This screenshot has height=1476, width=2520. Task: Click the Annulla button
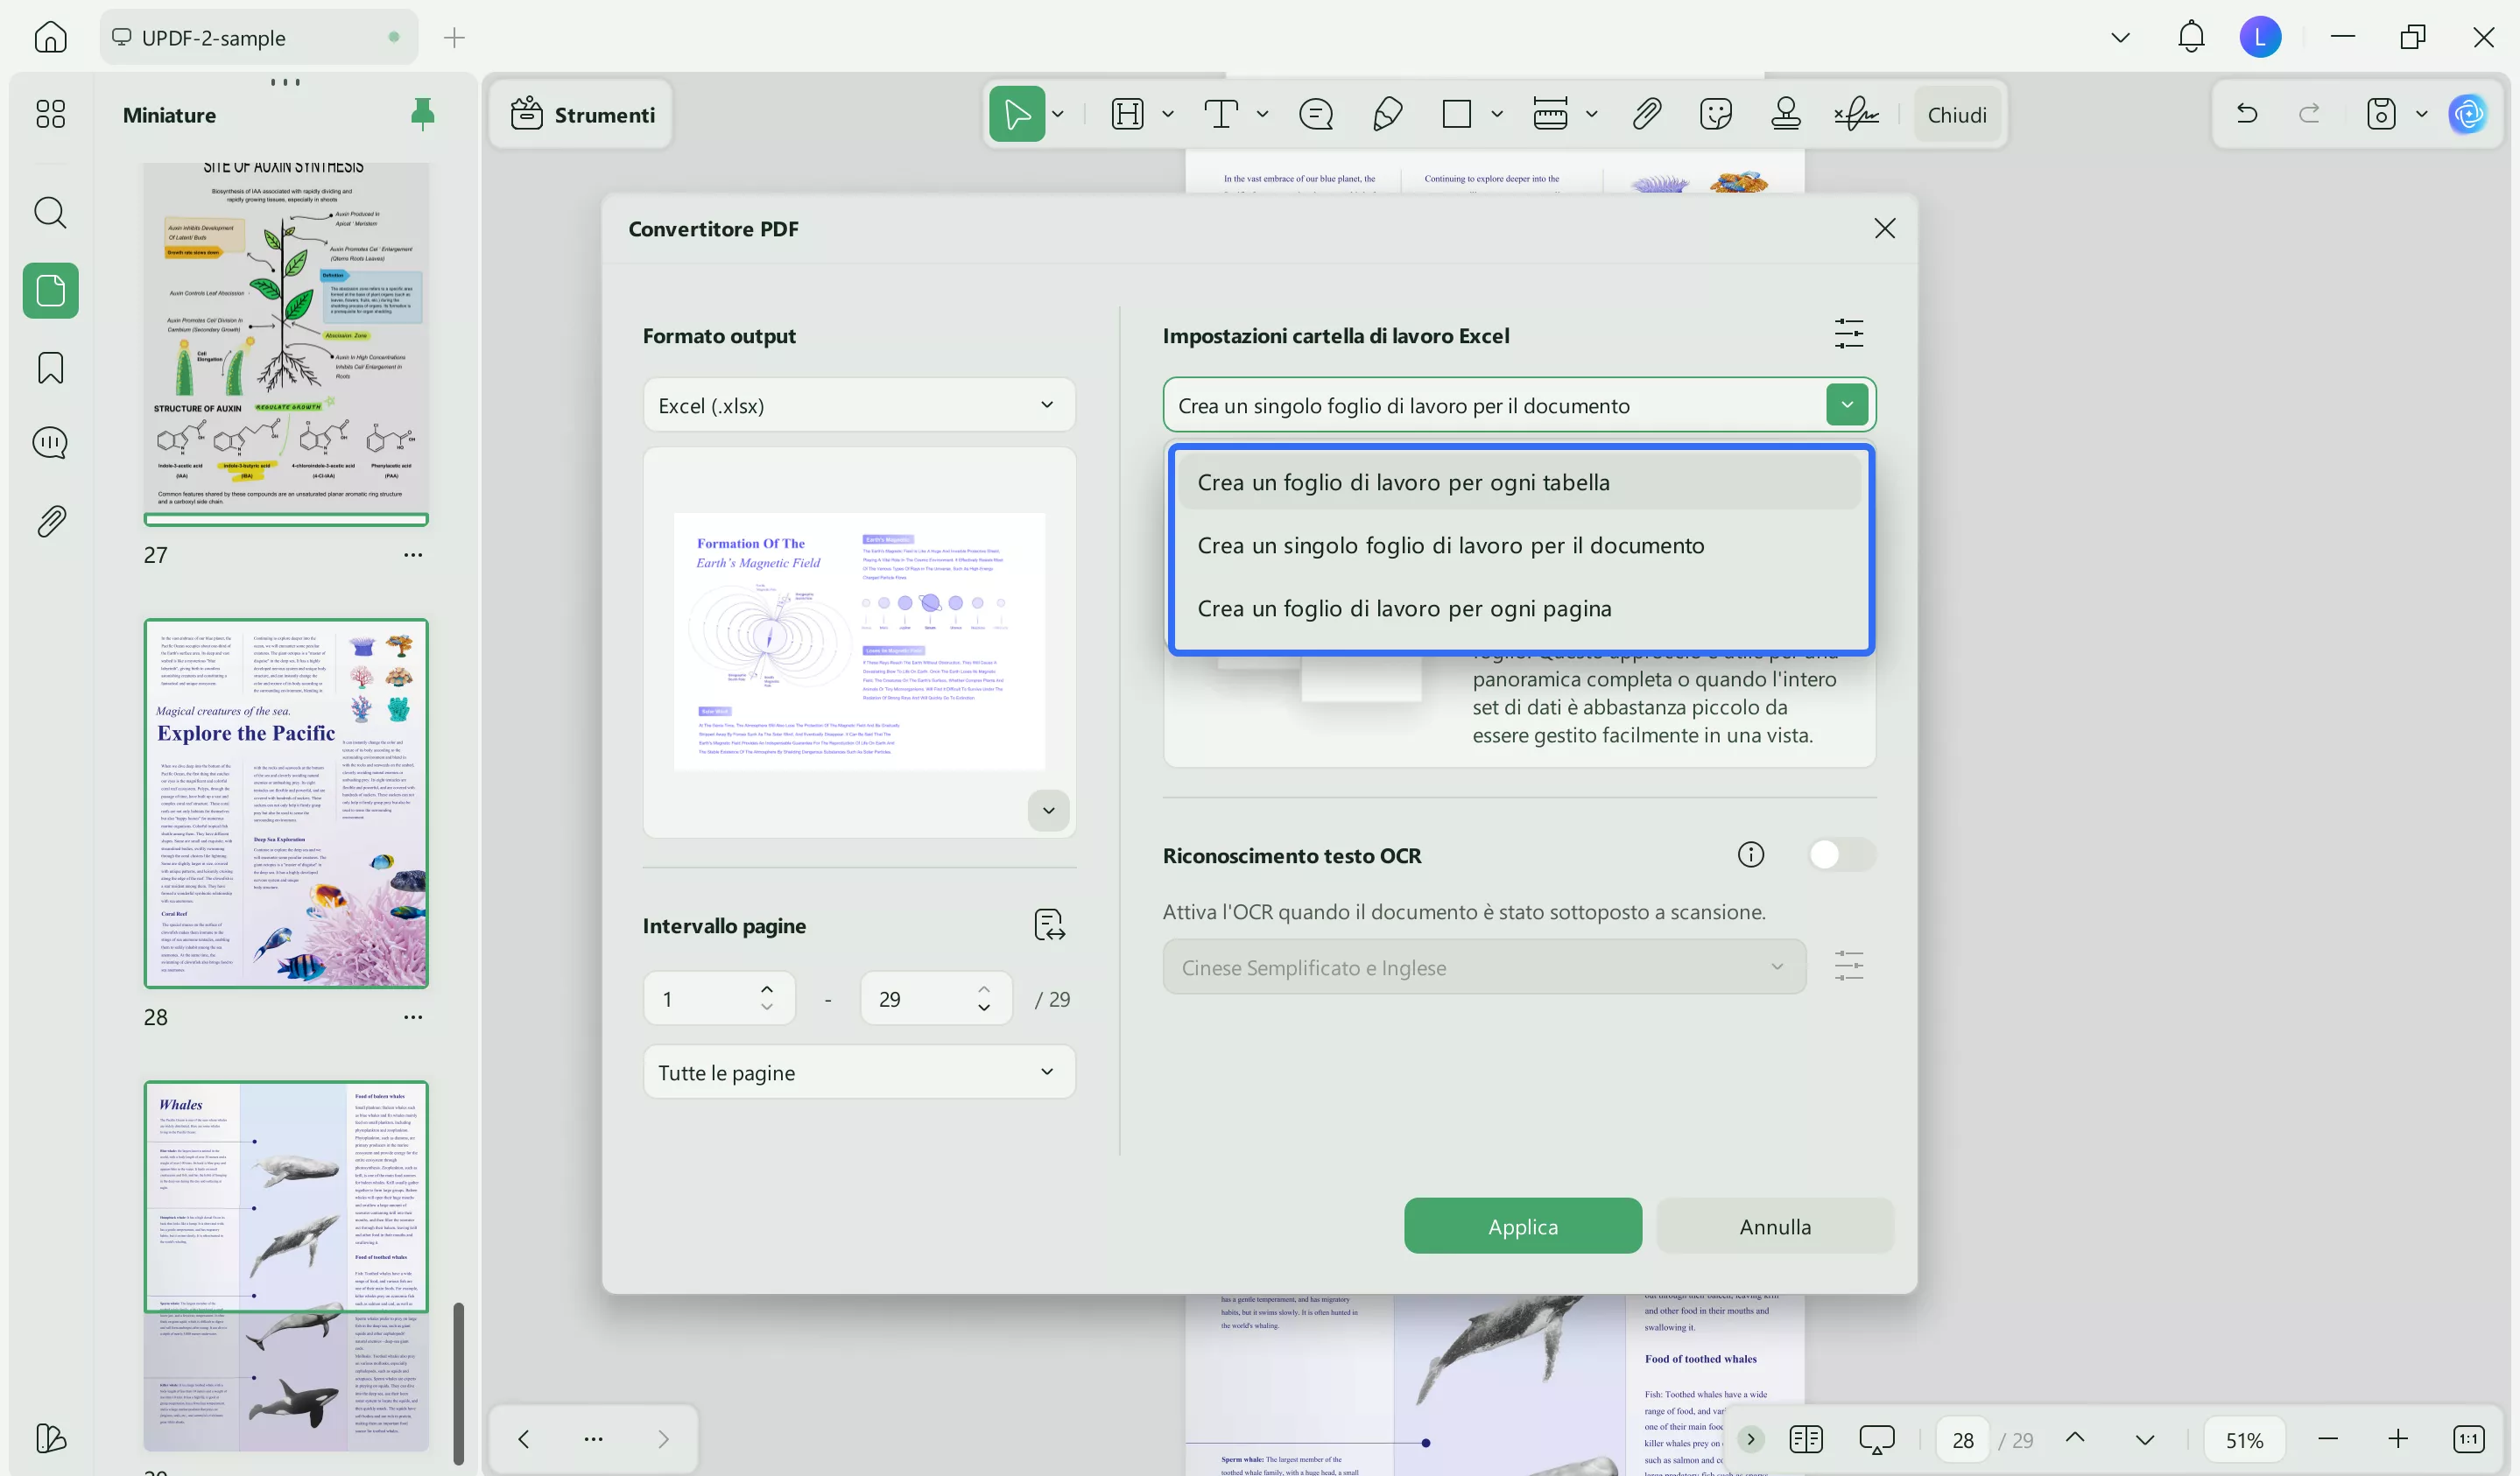click(x=1773, y=1226)
